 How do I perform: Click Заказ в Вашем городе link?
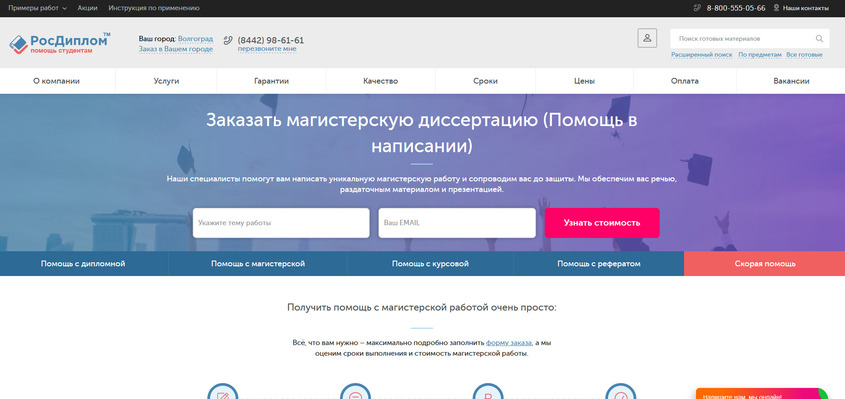[176, 49]
